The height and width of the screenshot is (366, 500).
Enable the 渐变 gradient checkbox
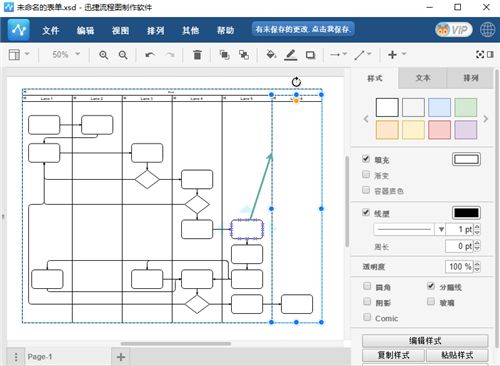pos(366,174)
